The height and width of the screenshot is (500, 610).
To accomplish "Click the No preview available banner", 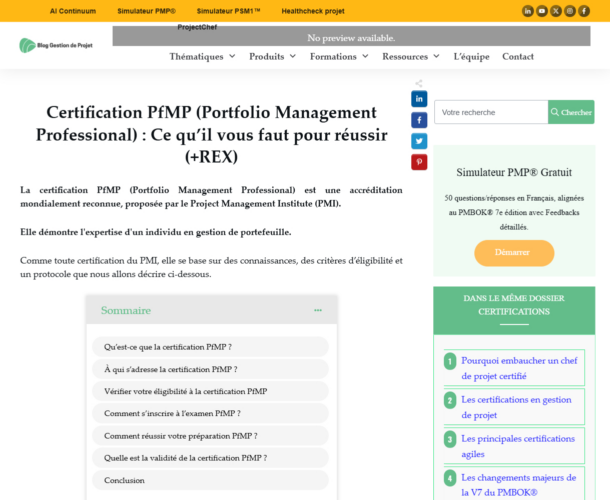I will pyautogui.click(x=351, y=36).
